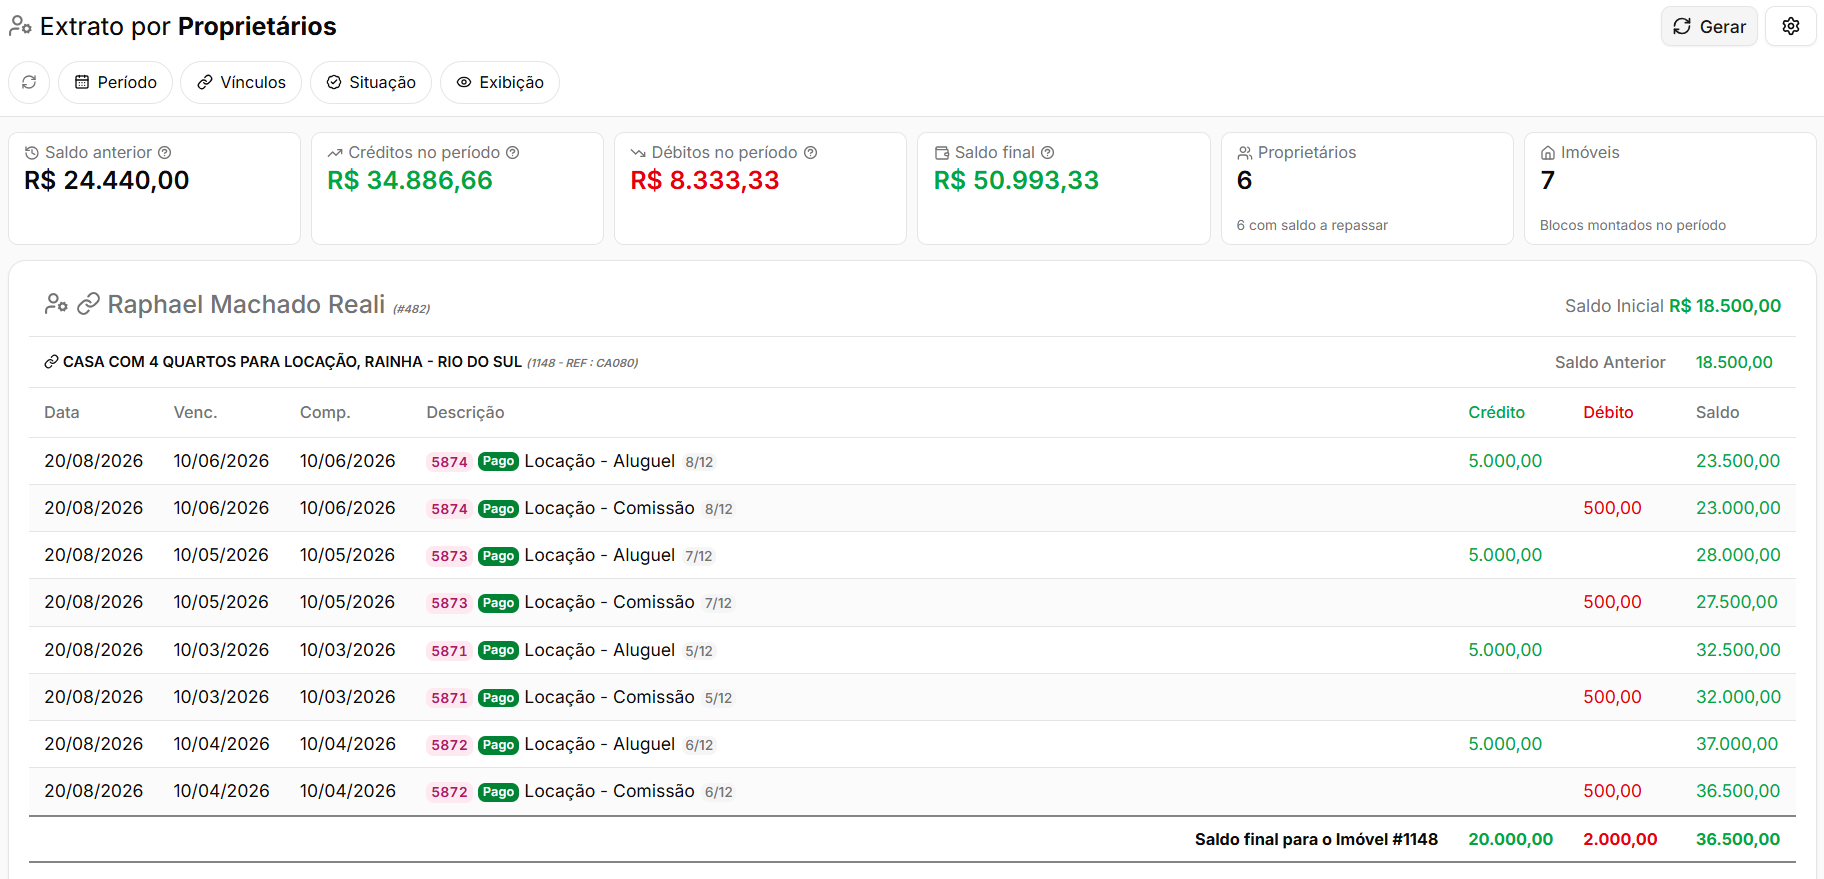This screenshot has height=879, width=1824.
Task: Click badge 5873 on Locação - Aluguel 7/12 row
Action: pos(449,556)
